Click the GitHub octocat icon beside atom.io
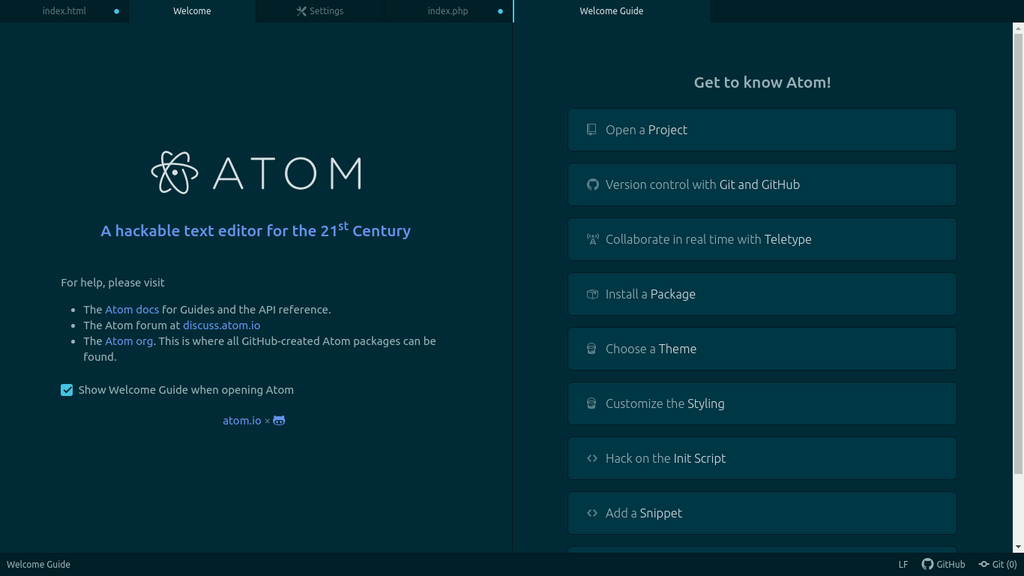The height and width of the screenshot is (576, 1024). tap(279, 421)
